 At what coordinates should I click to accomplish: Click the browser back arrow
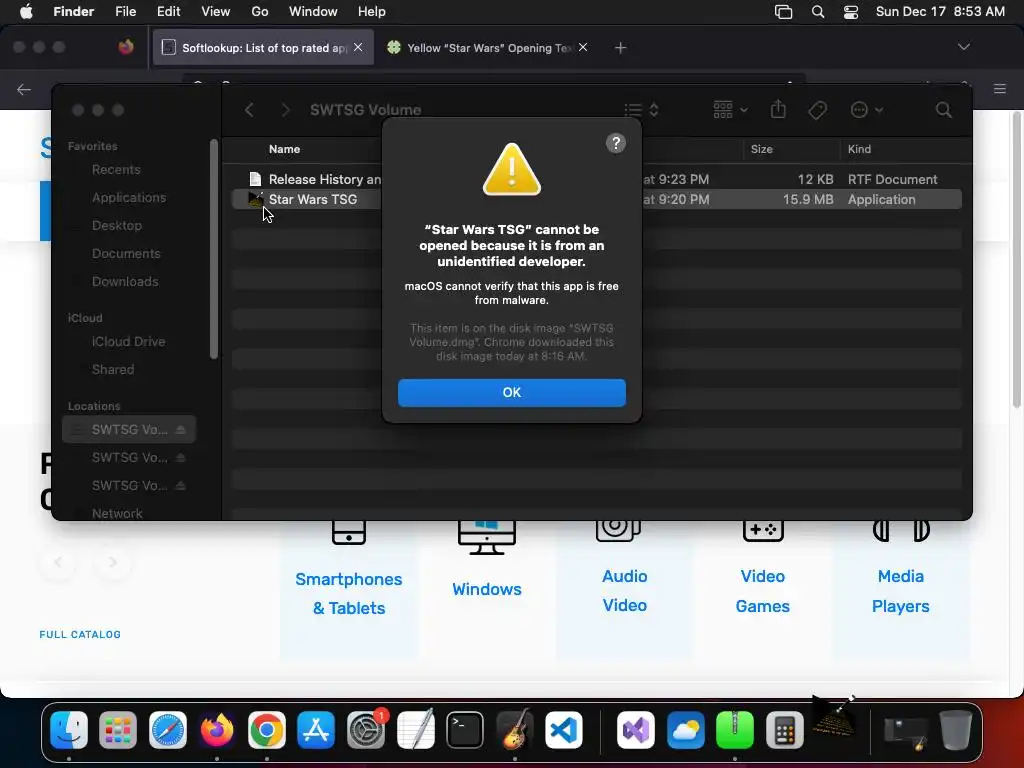click(x=24, y=89)
